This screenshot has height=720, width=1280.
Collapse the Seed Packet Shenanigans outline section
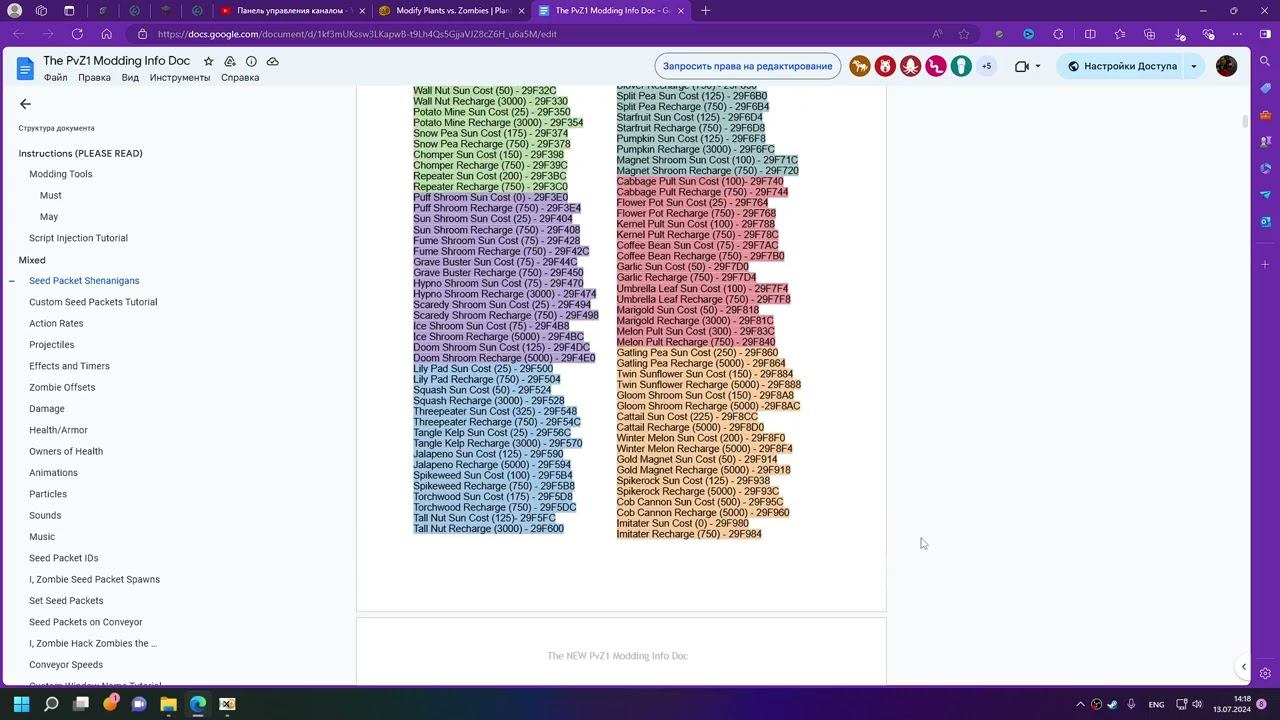point(12,281)
